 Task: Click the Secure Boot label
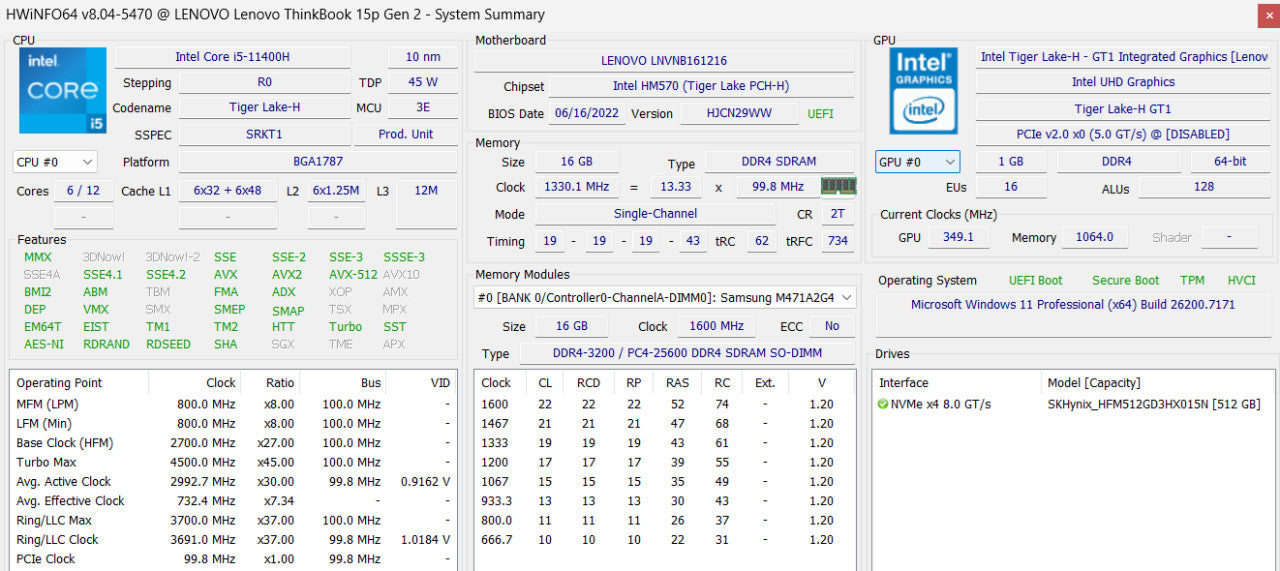point(1125,281)
